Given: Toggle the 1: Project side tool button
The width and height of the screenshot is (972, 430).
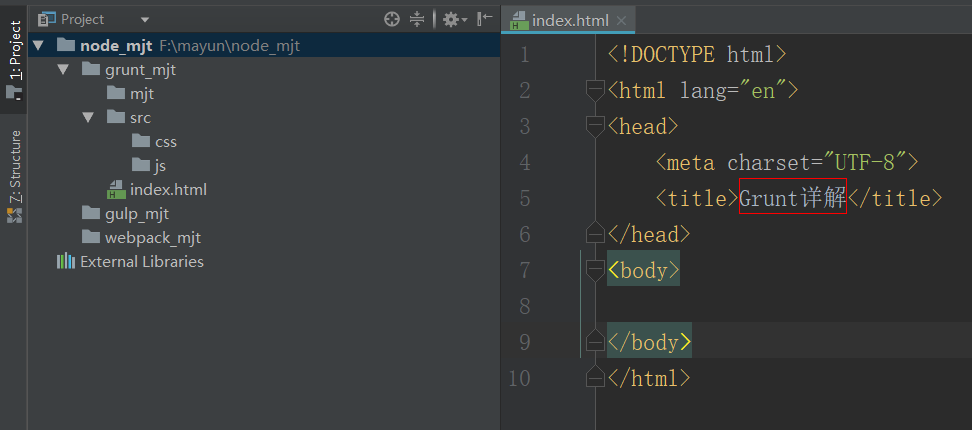Looking at the screenshot, I should tap(14, 58).
